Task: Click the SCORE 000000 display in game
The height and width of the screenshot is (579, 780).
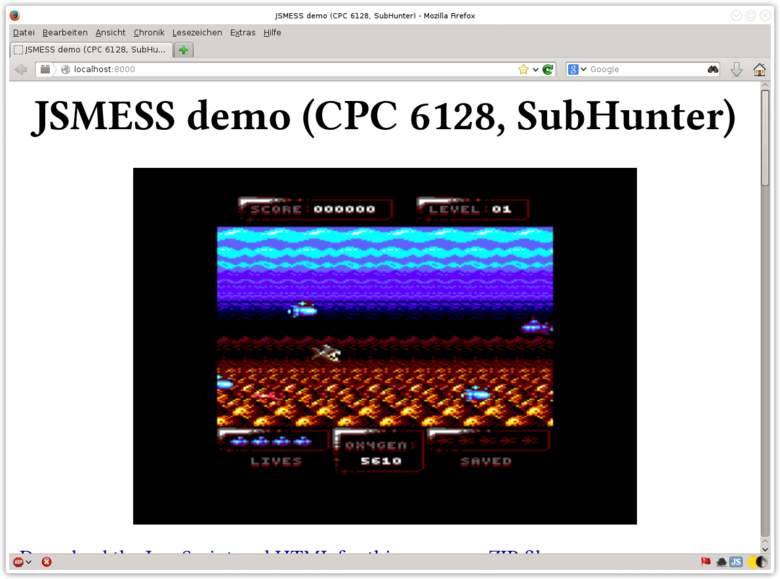Action: tap(315, 209)
